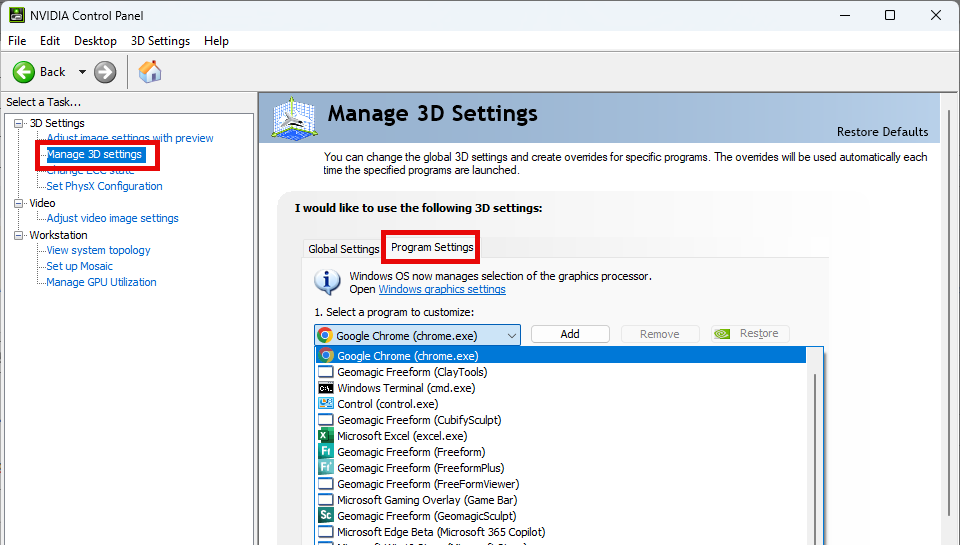Click the Remove button
This screenshot has height=545, width=960.
tap(659, 334)
